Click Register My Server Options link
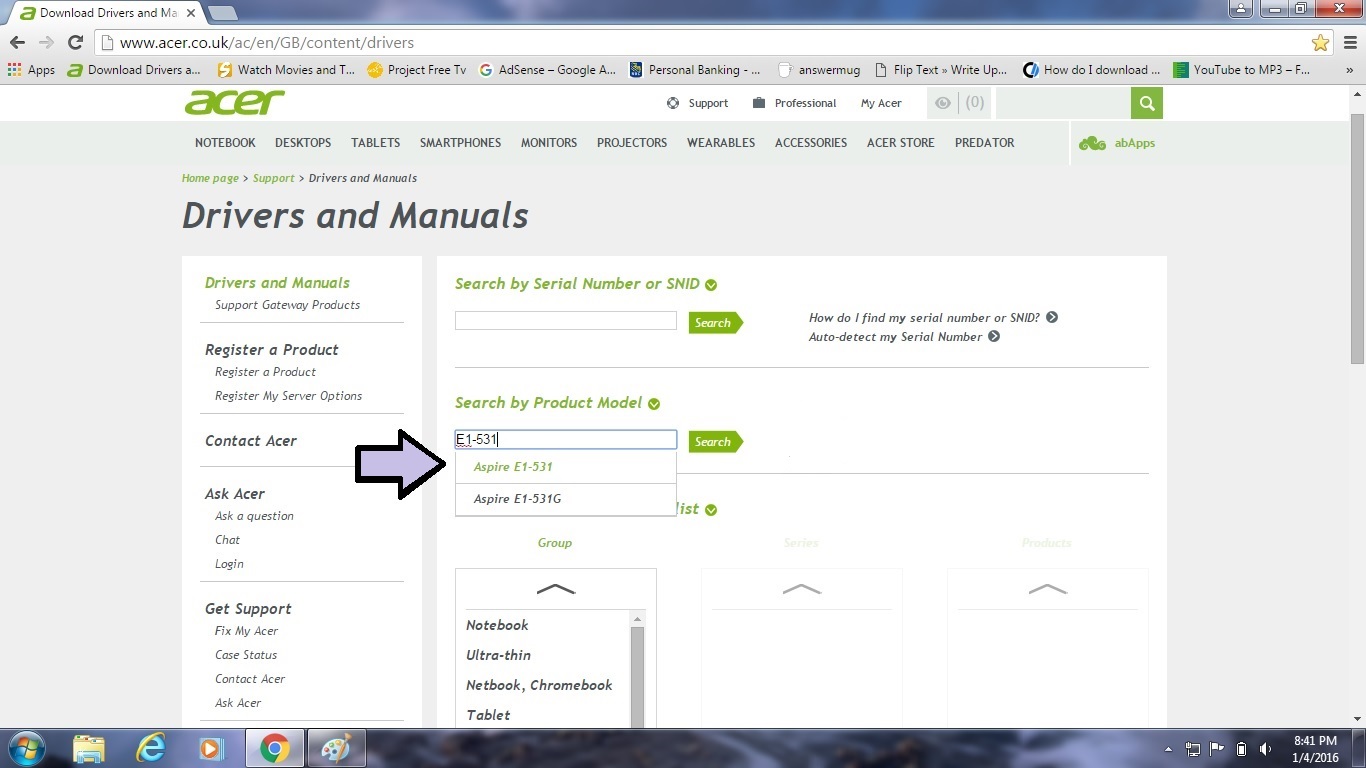 pyautogui.click(x=288, y=396)
